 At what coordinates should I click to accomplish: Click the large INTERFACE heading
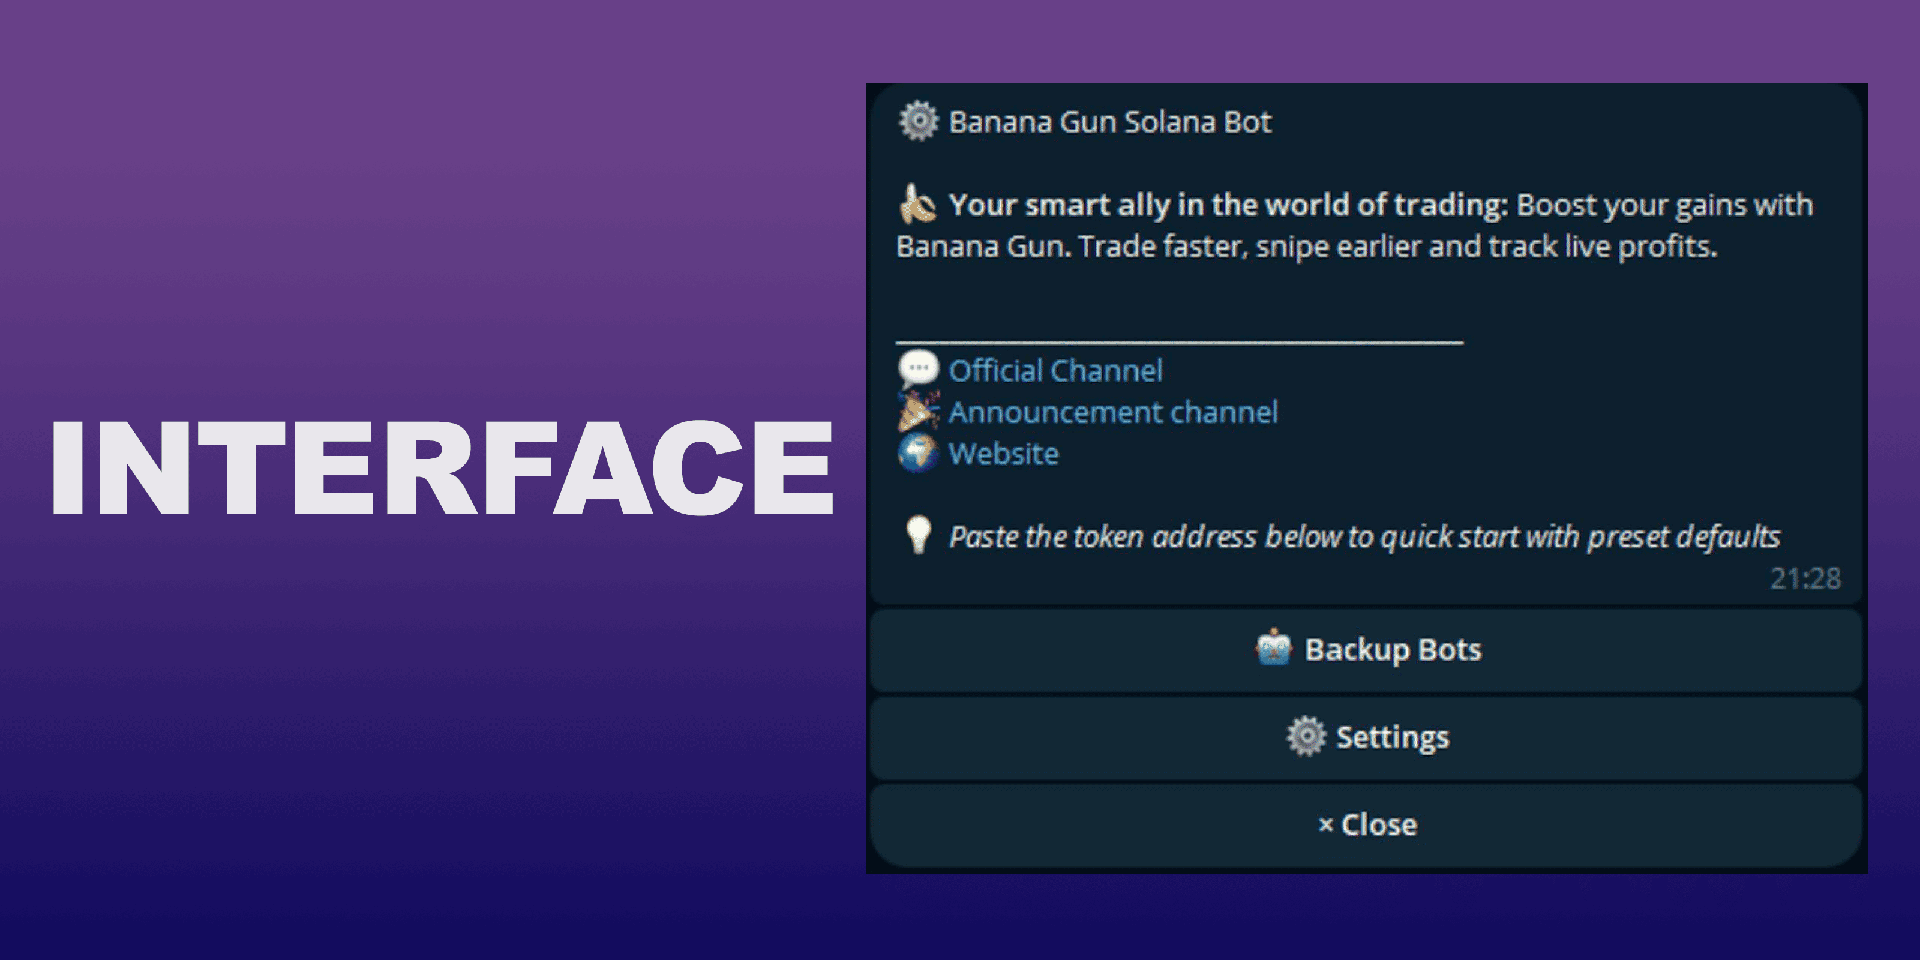pyautogui.click(x=441, y=468)
